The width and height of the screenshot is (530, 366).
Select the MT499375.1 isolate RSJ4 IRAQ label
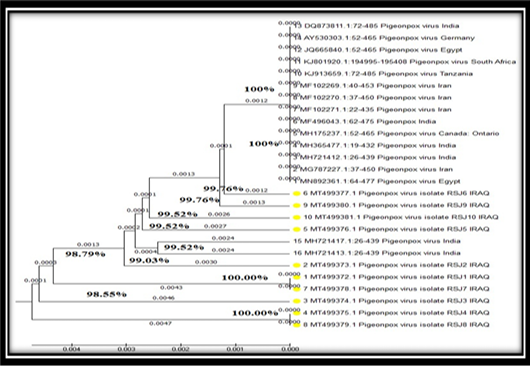396,313
